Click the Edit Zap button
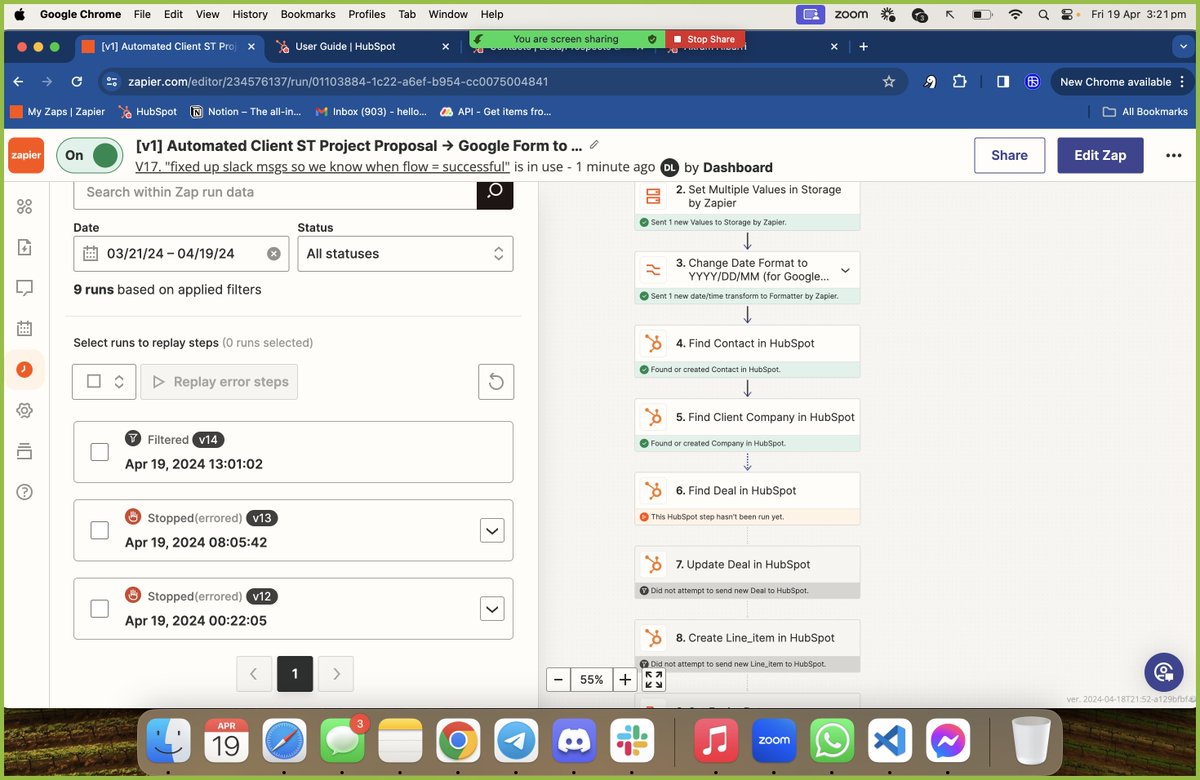The width and height of the screenshot is (1200, 780). click(x=1100, y=155)
